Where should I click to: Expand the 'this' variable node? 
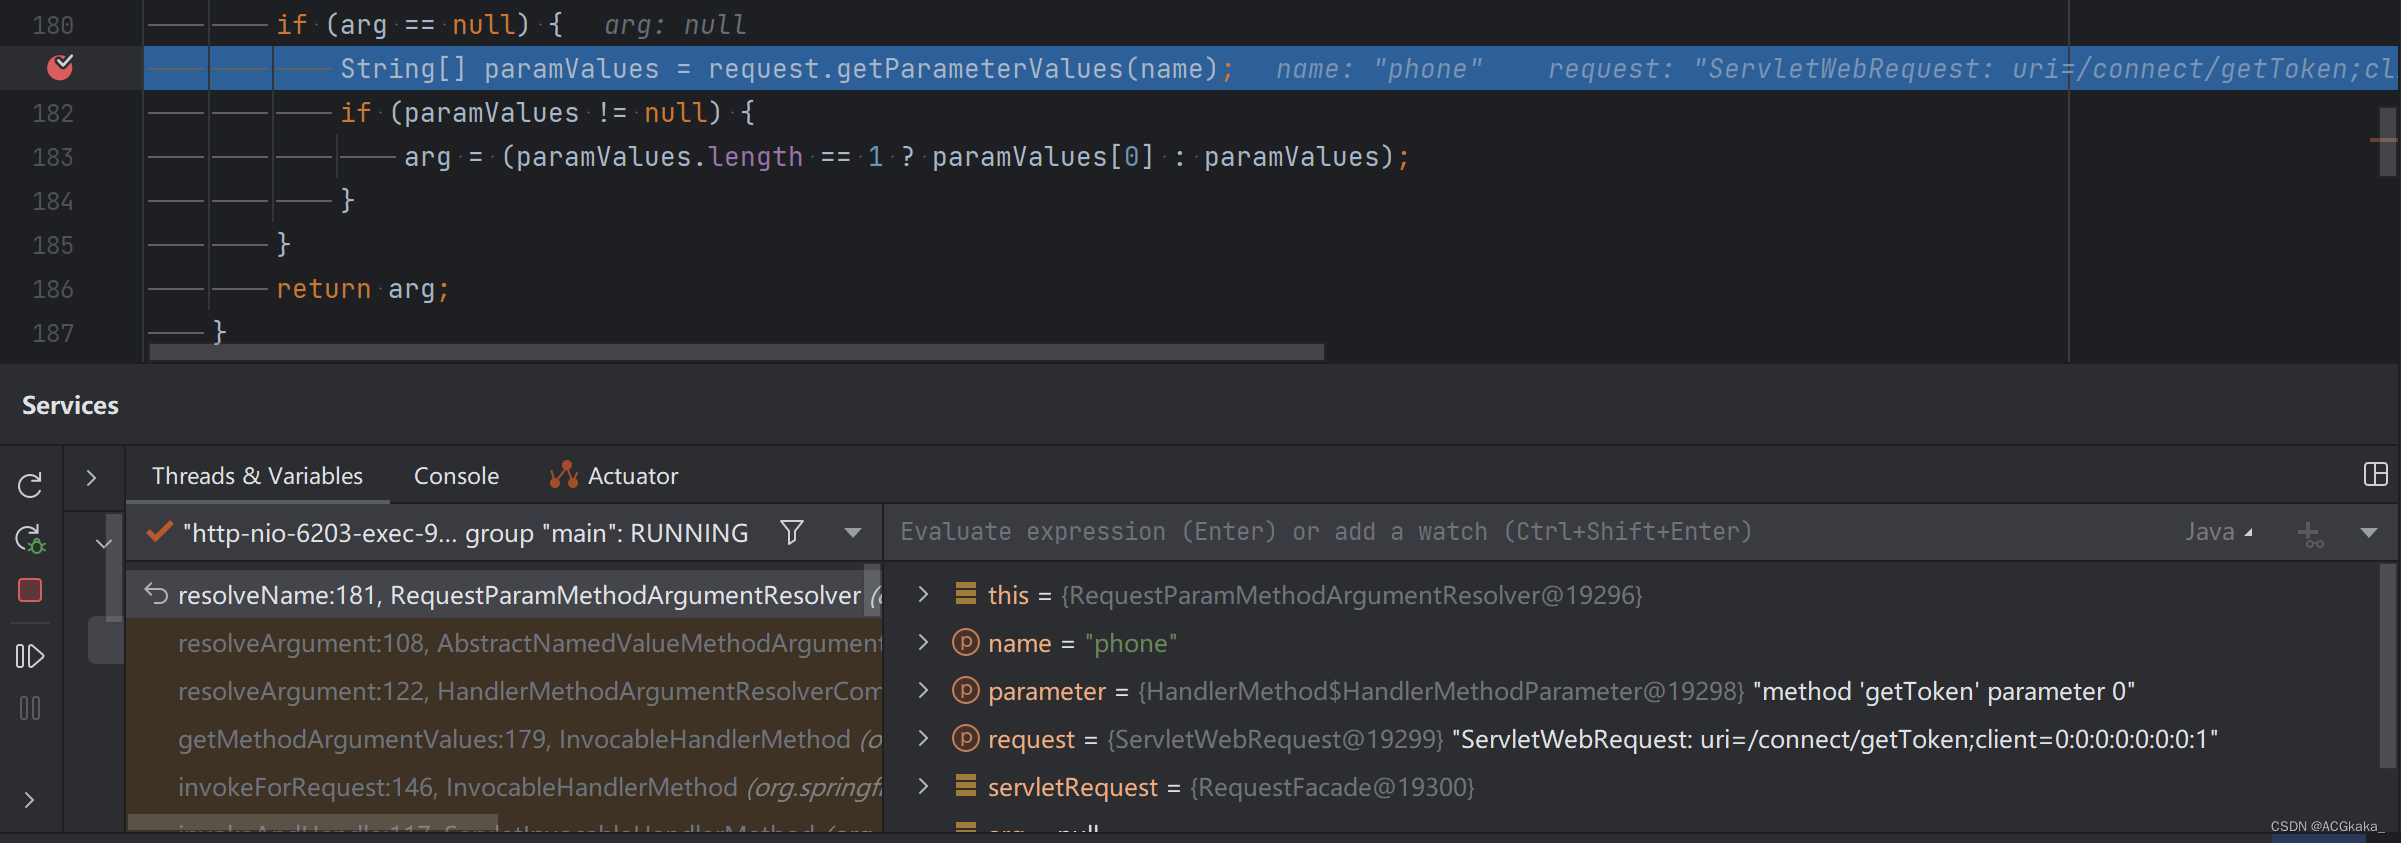(x=923, y=595)
